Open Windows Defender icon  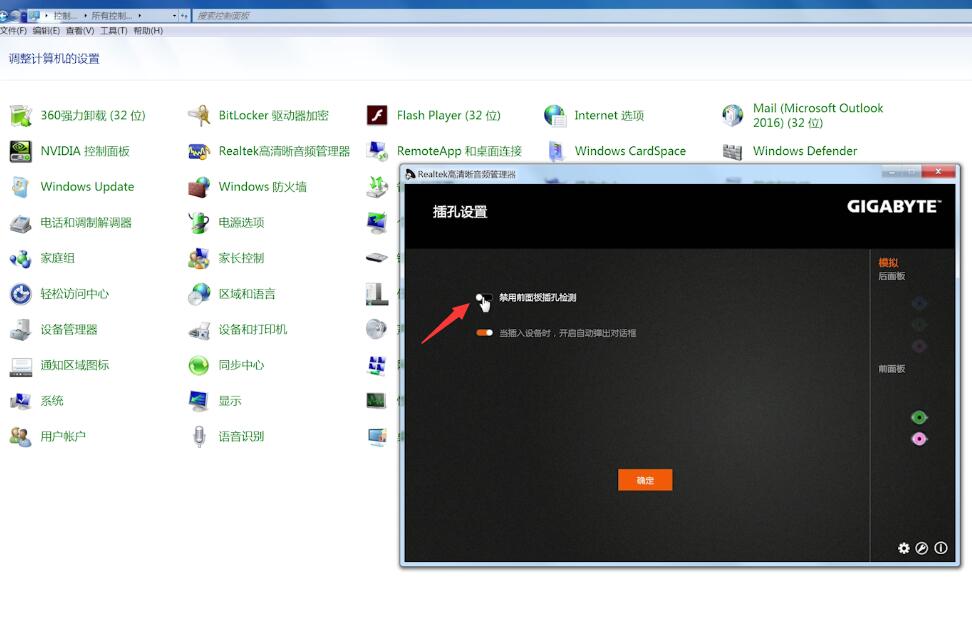[733, 151]
